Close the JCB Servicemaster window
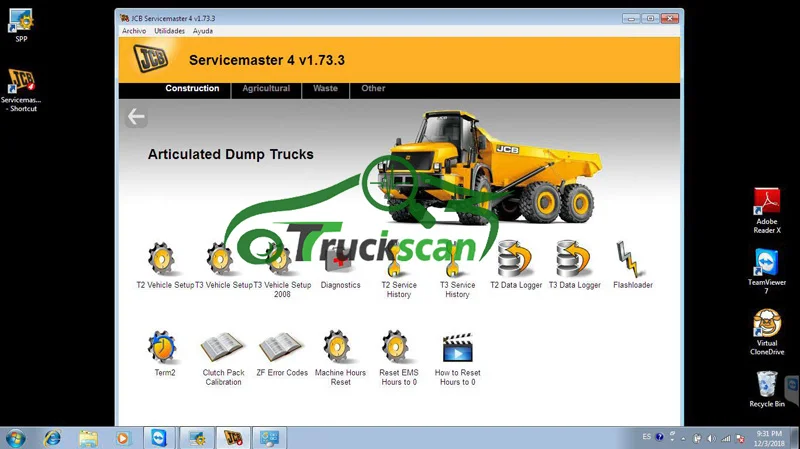This screenshot has width=800, height=449. coord(669,18)
